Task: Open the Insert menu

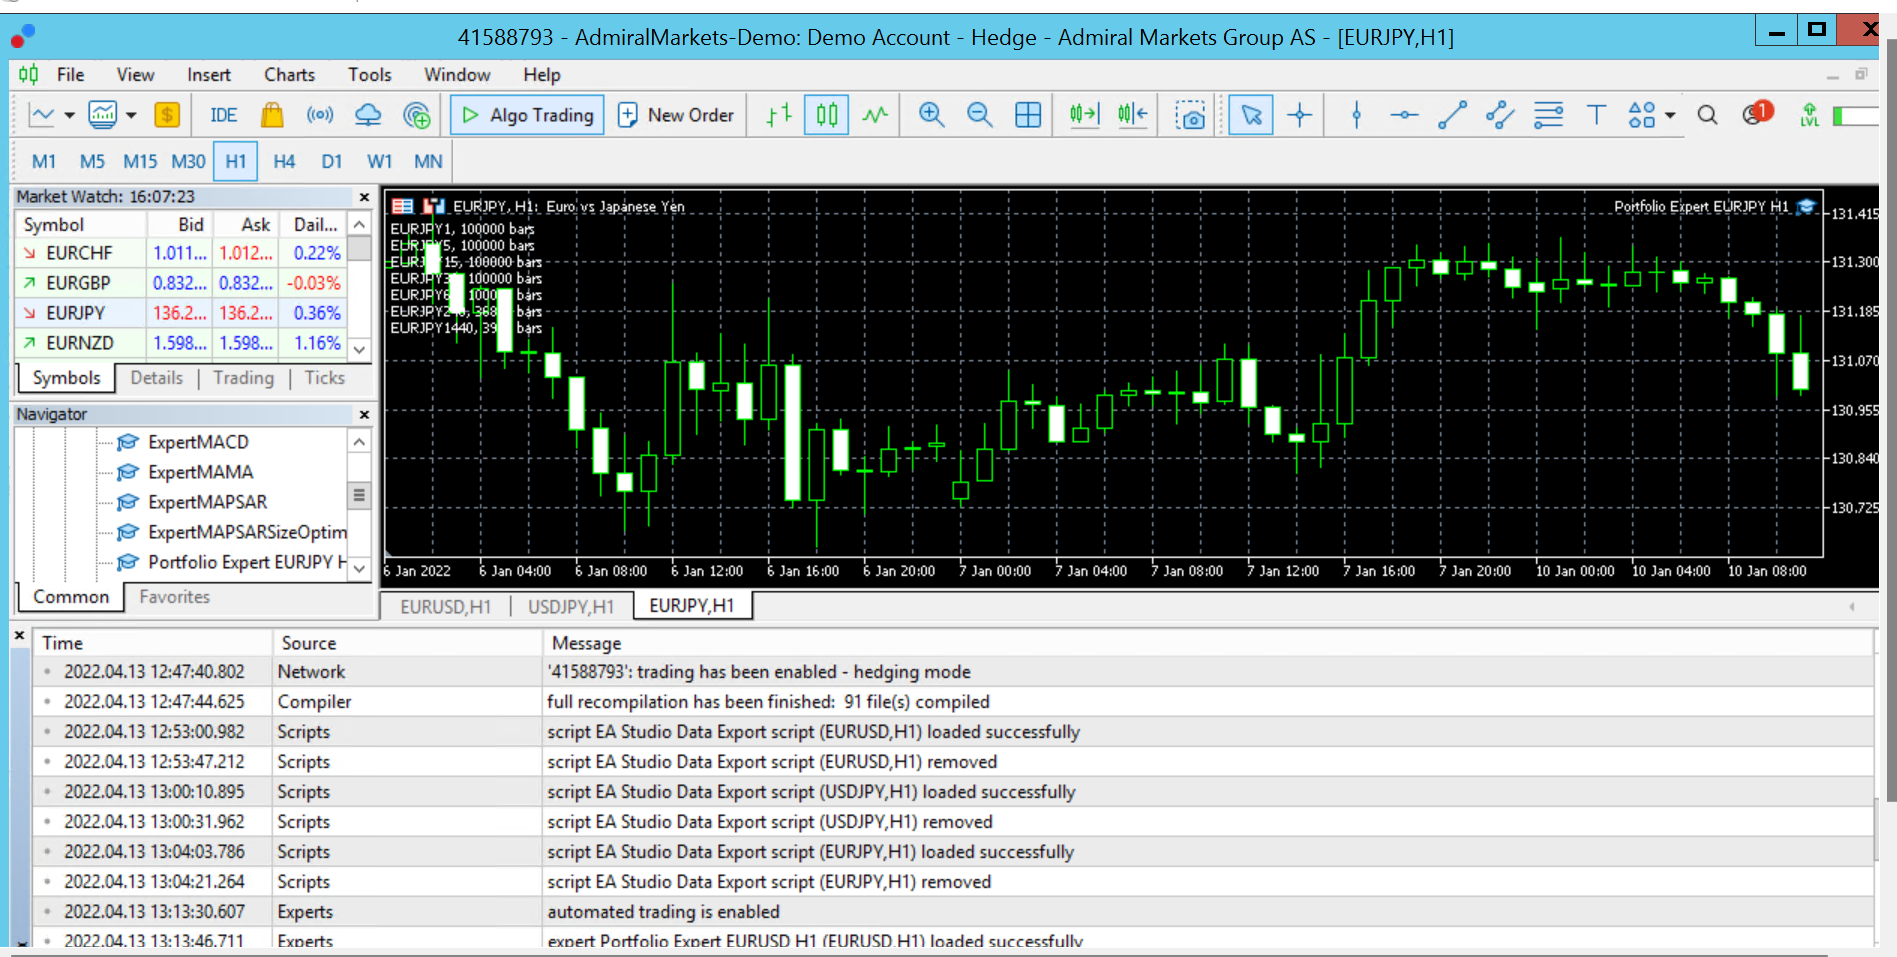Action: (209, 74)
